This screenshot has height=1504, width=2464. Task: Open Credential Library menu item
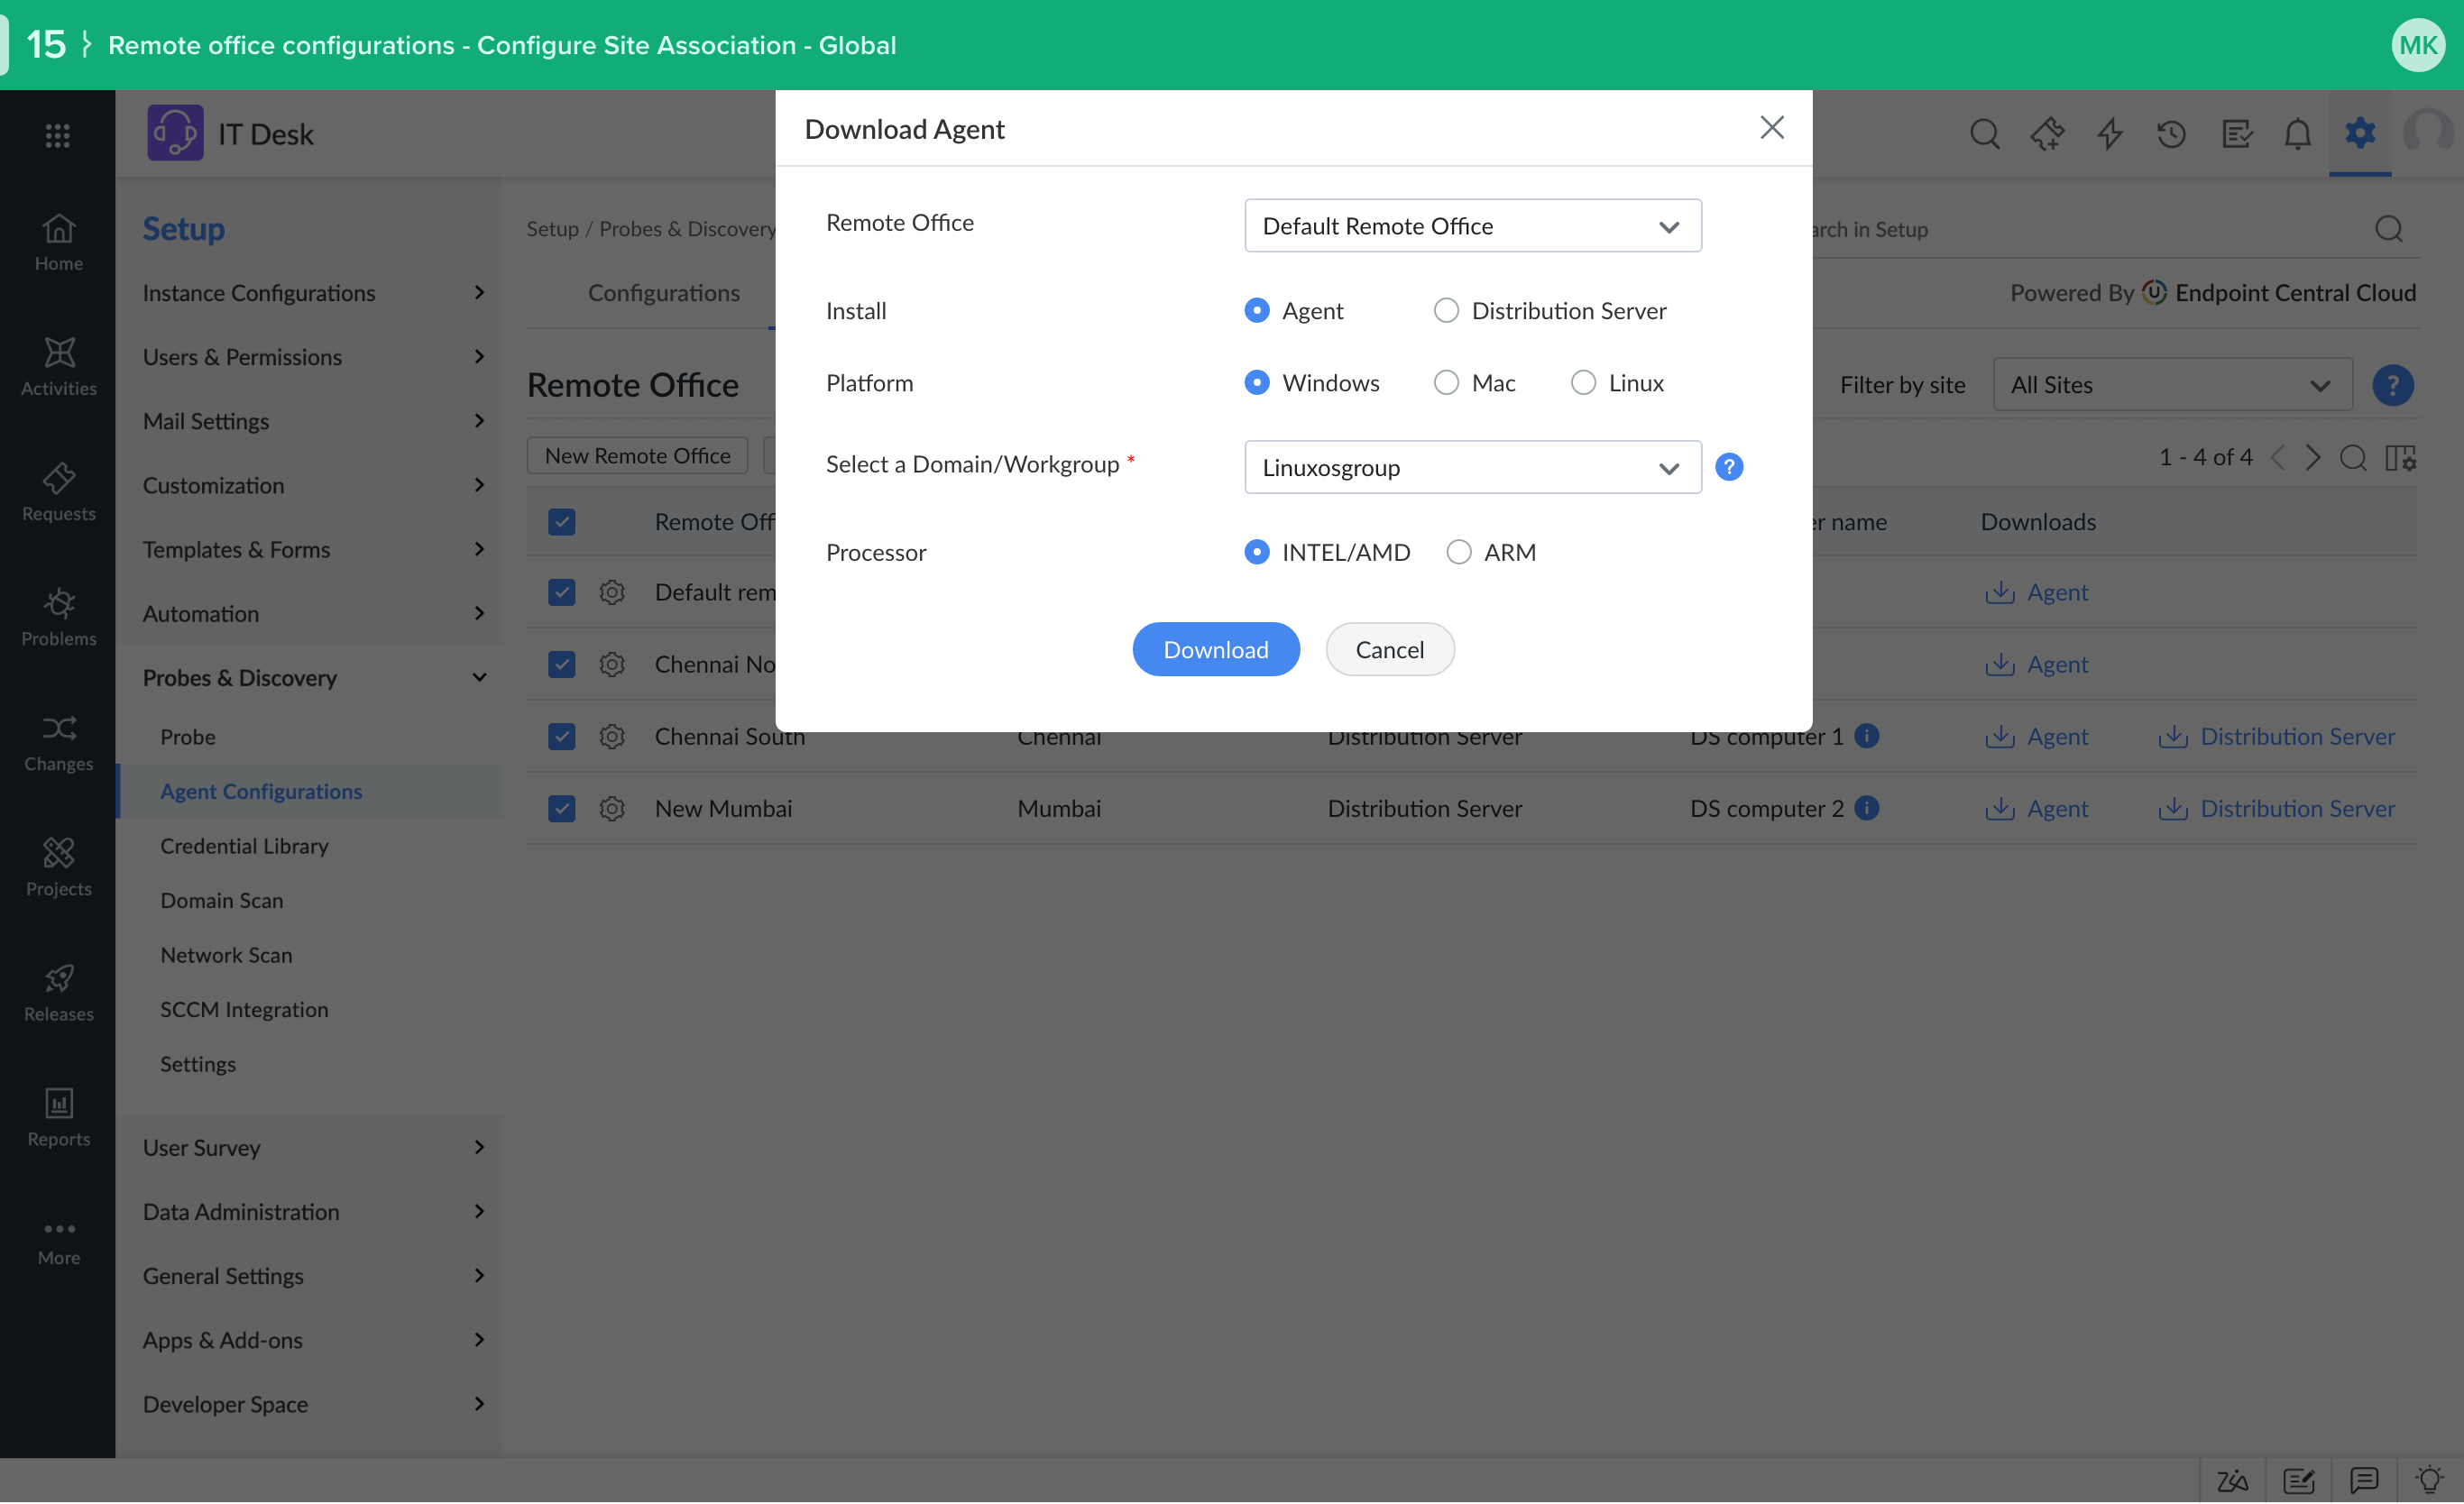(x=244, y=846)
